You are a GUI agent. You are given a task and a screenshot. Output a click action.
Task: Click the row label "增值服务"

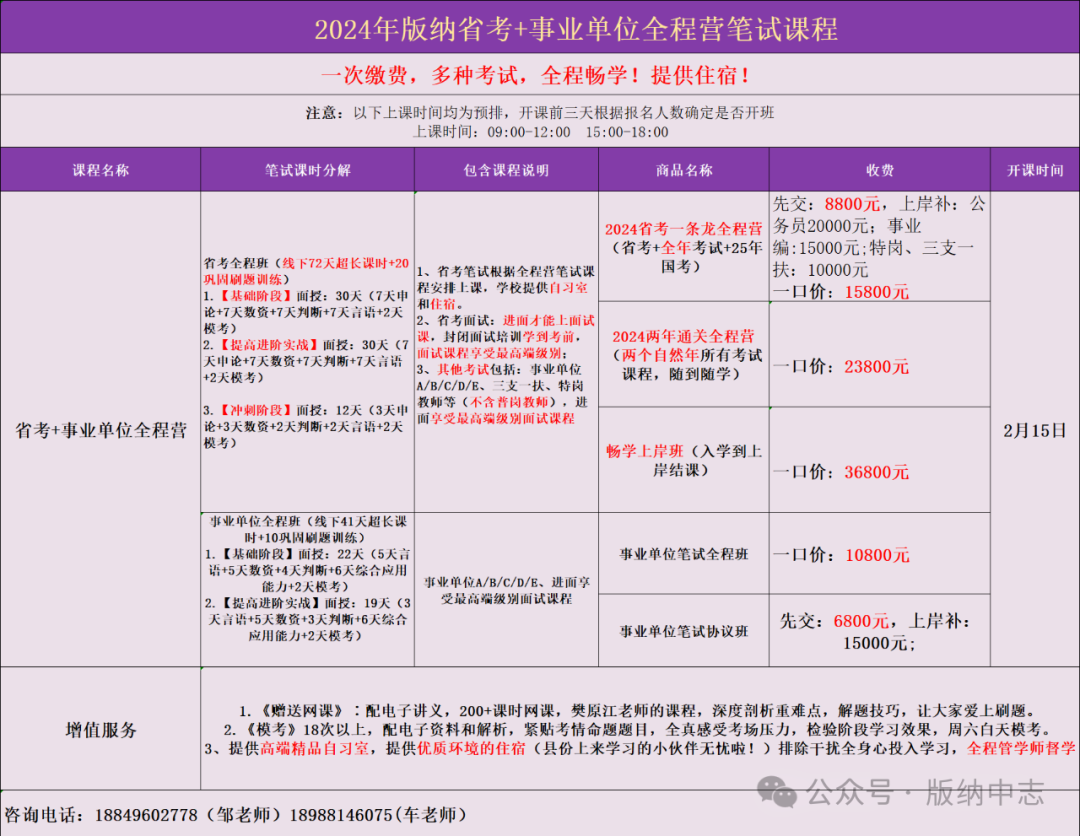[x=101, y=730]
